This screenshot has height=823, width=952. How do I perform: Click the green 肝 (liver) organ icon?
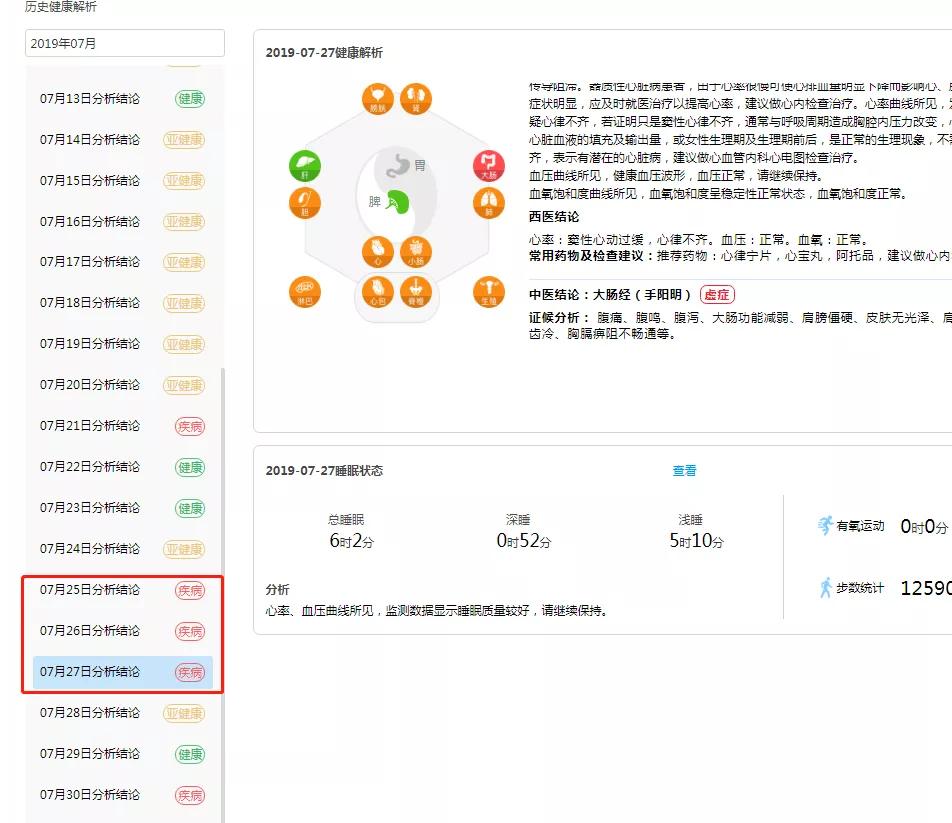coord(304,166)
